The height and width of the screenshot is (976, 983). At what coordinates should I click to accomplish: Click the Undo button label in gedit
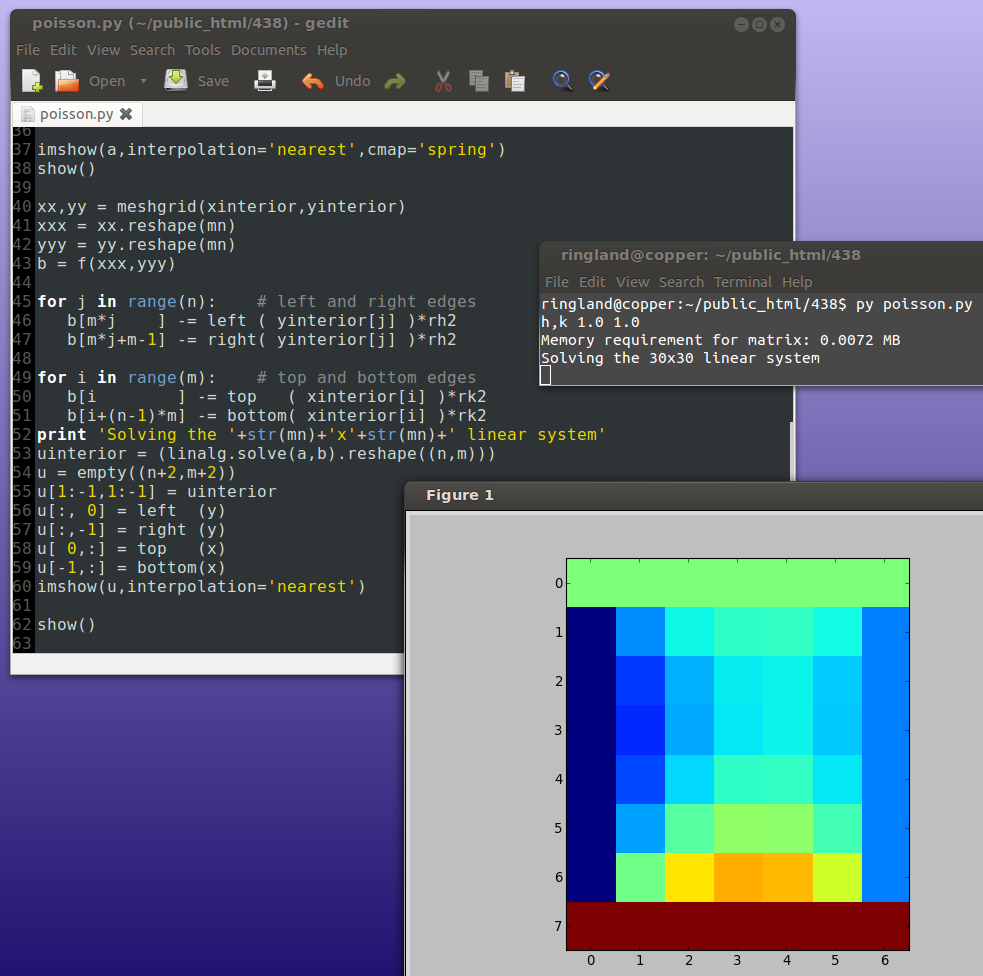[x=352, y=81]
